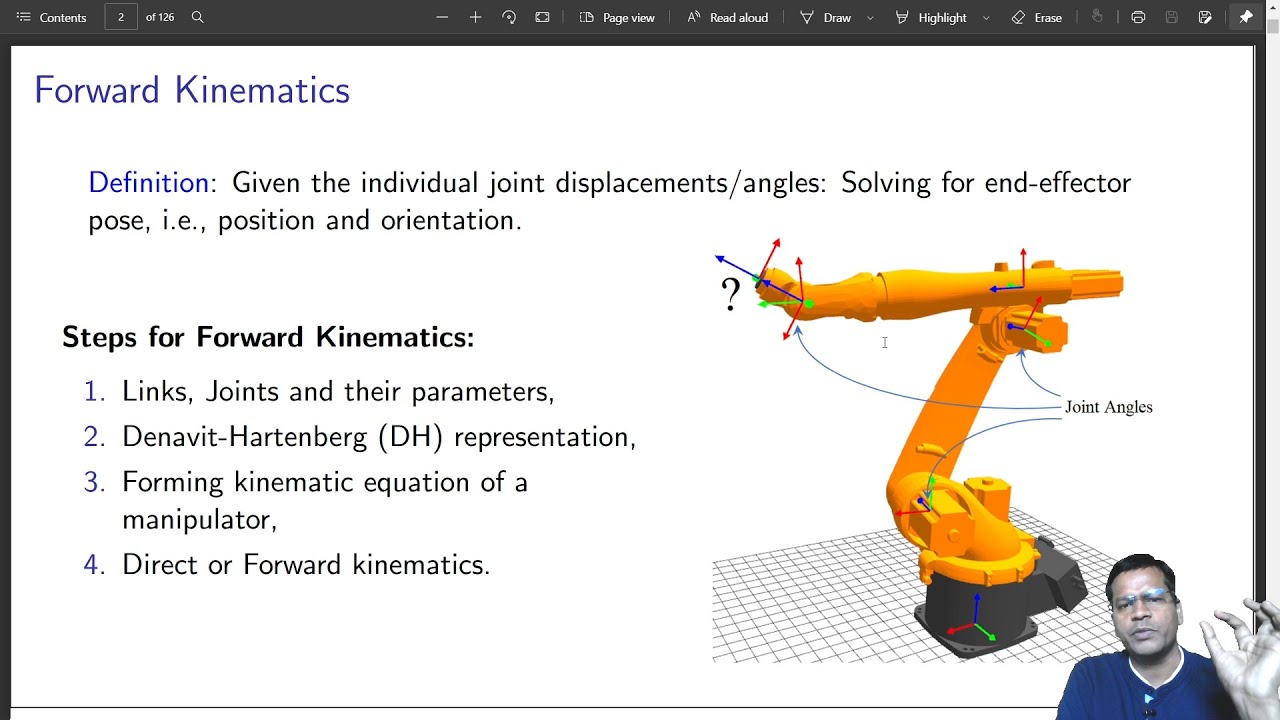Unpin the PDF toolbar

1246,17
